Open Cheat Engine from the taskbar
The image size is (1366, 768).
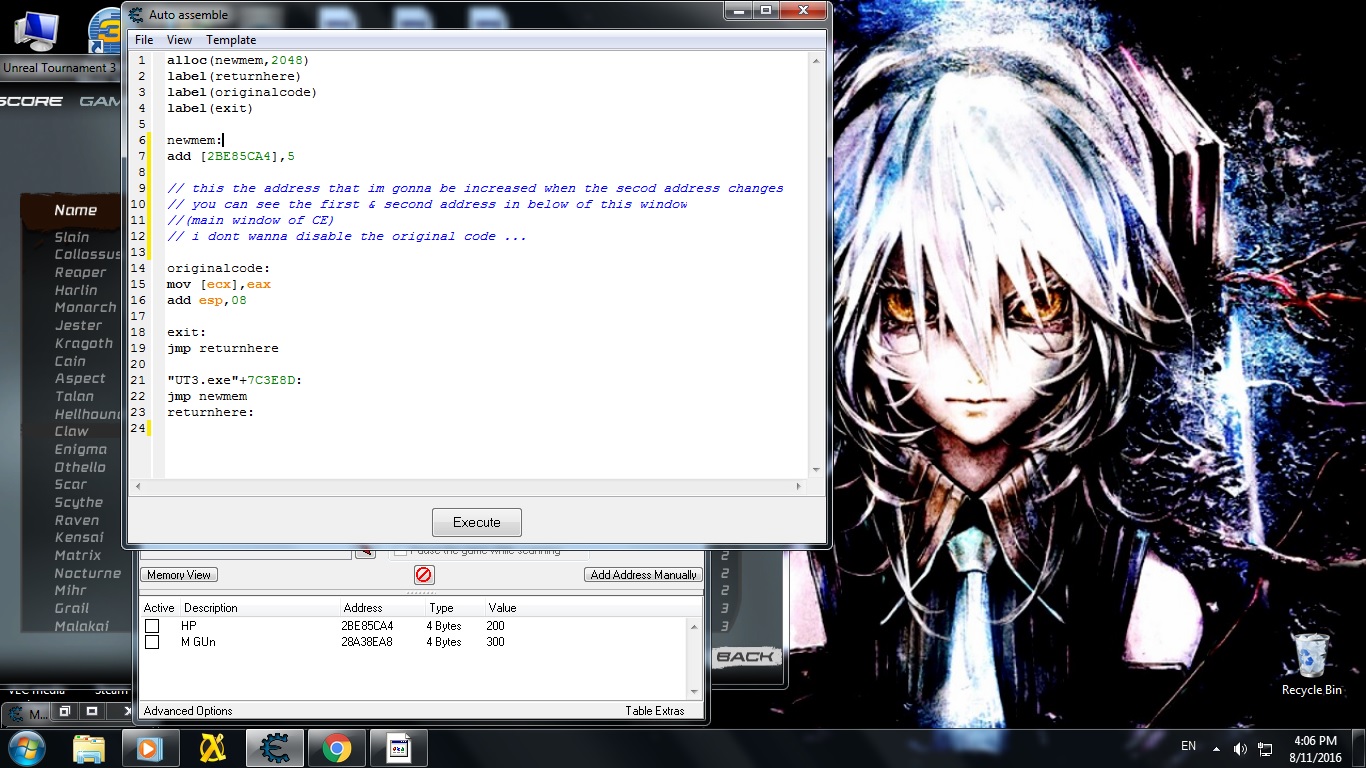point(274,748)
